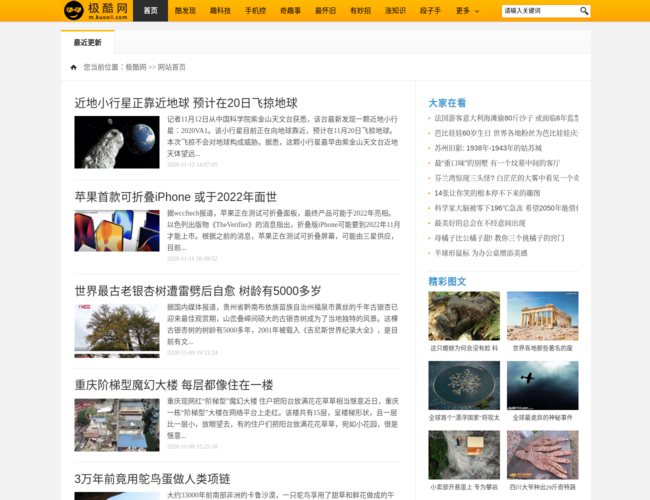This screenshot has height=500, width=650.
Task: Open sidebar link 法国游客意大利海滩偷80斤沙子
Action: tap(506, 118)
